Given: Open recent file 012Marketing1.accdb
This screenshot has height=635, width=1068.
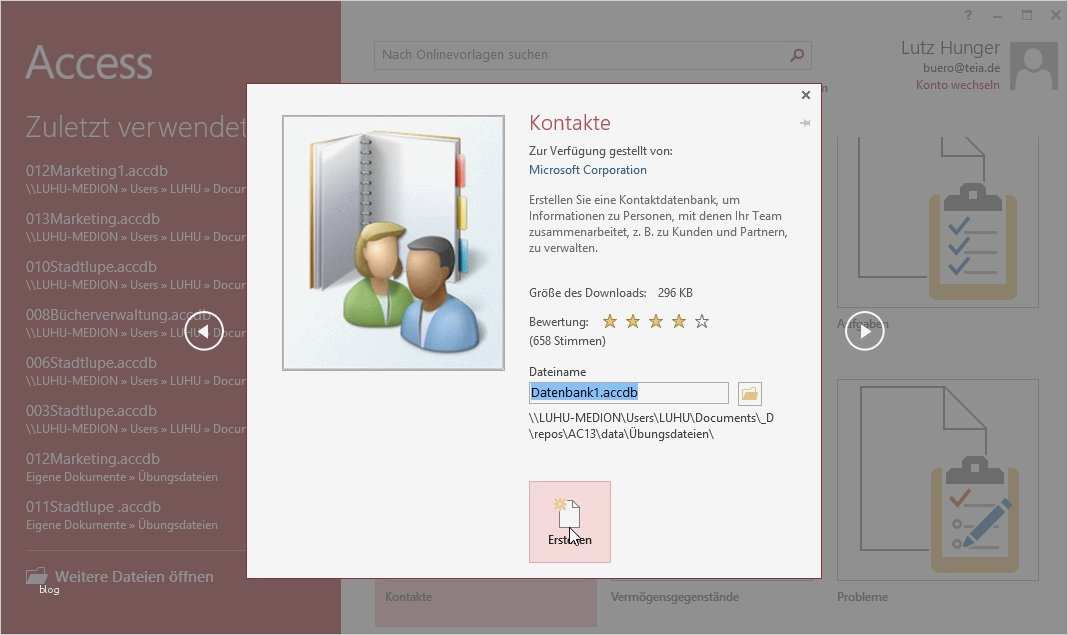Looking at the screenshot, I should pyautogui.click(x=136, y=179).
